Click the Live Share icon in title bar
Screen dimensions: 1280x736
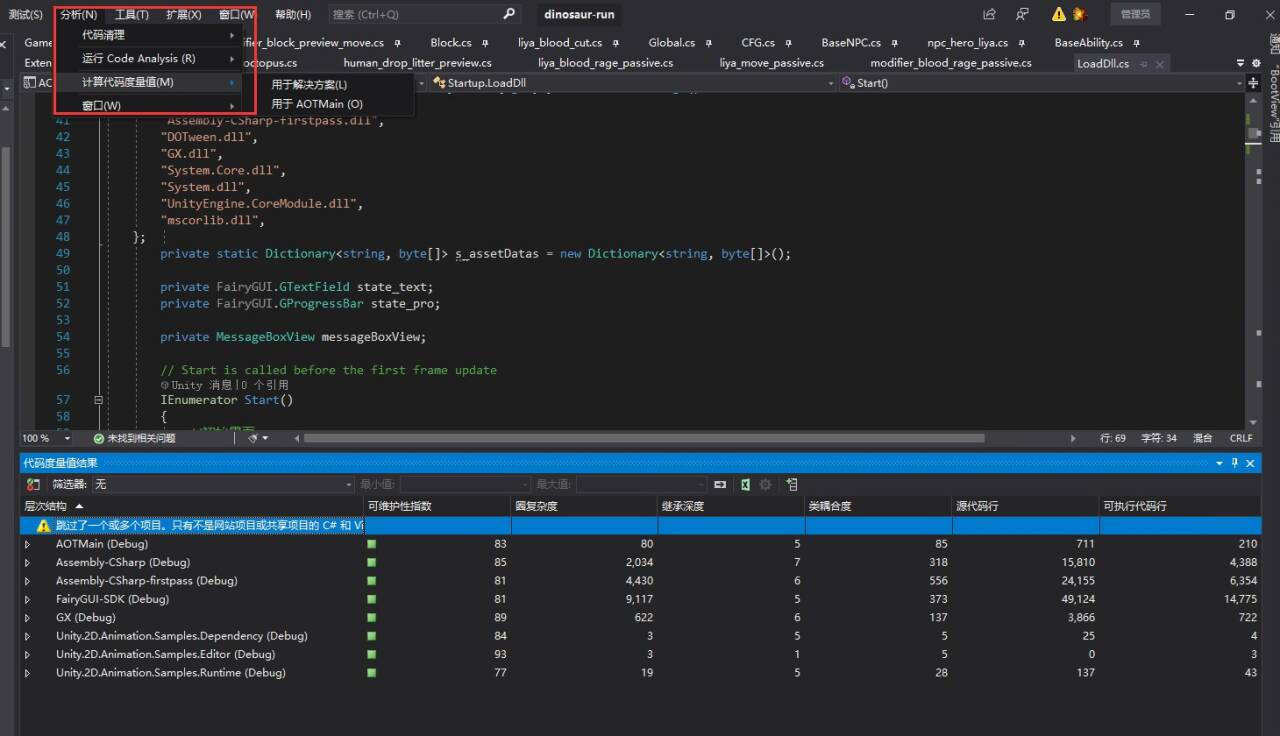point(990,15)
